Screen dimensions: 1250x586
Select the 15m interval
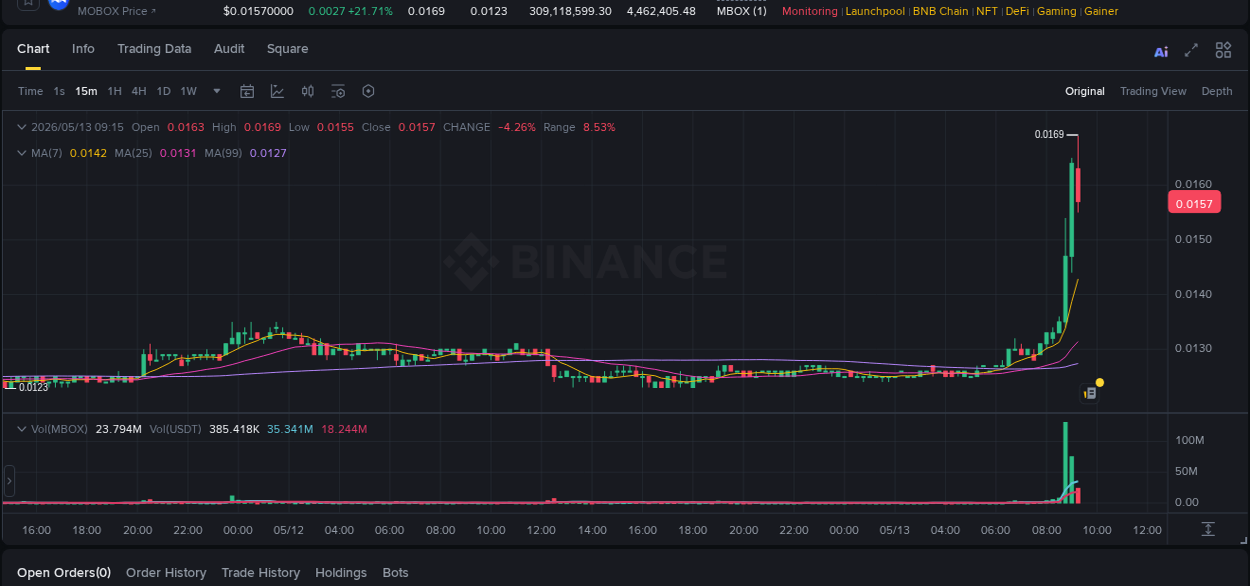pos(86,91)
